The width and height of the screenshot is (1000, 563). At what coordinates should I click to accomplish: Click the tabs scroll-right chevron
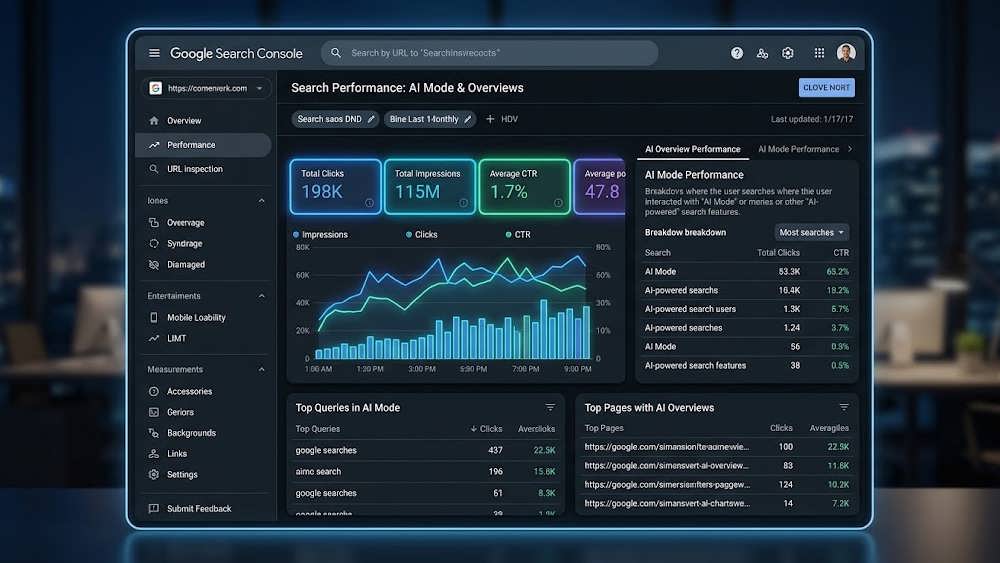click(849, 149)
